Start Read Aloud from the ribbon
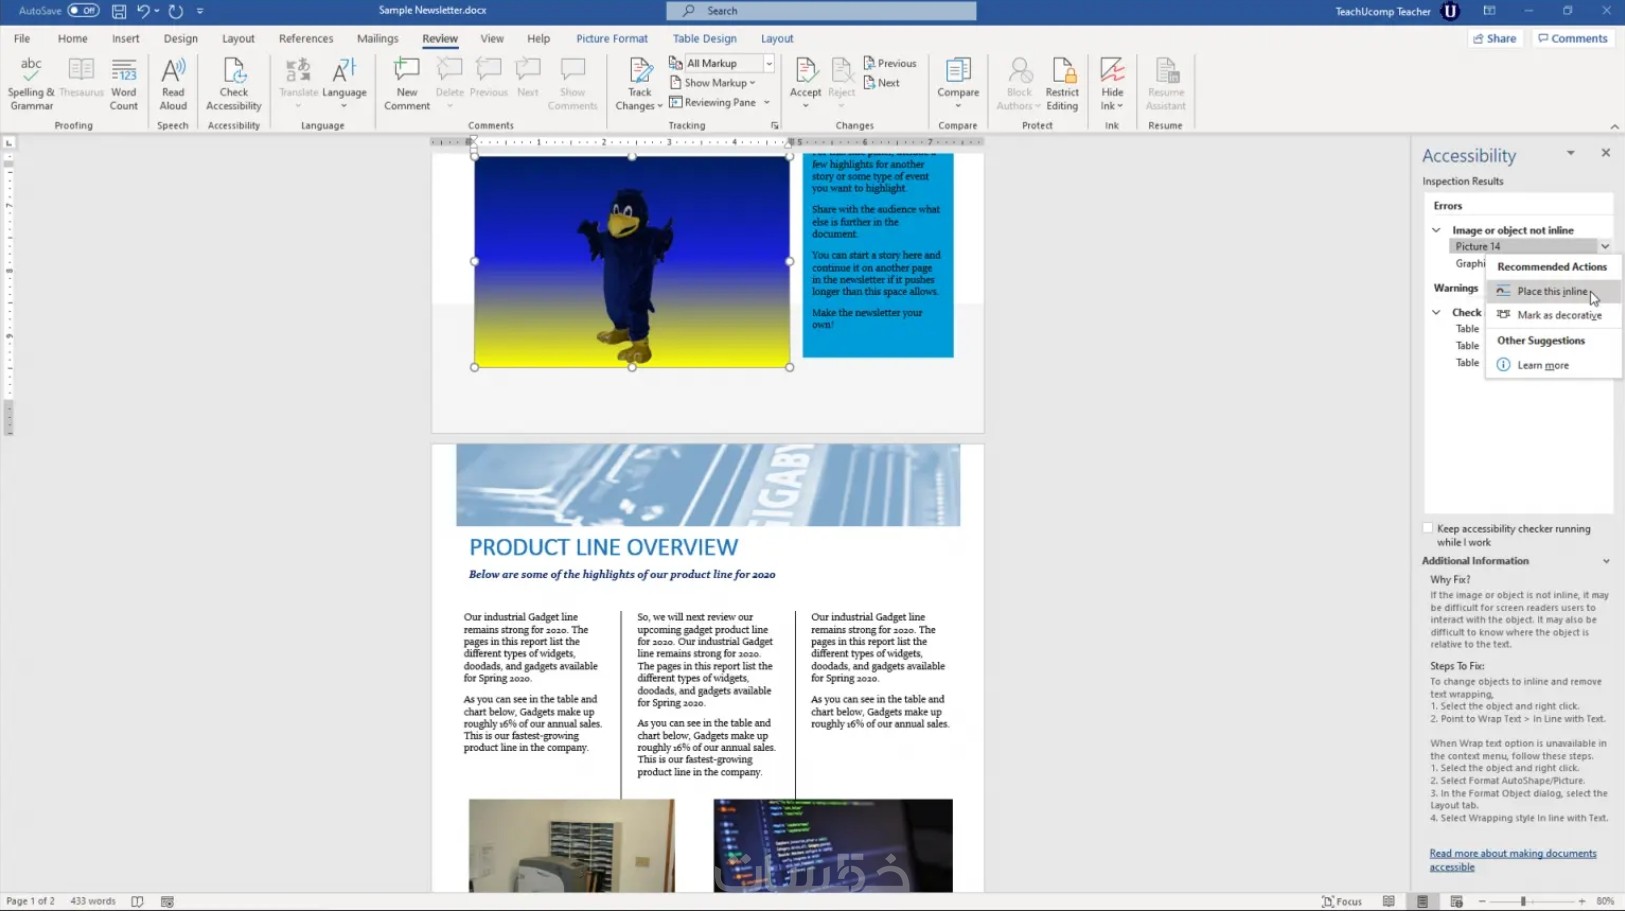Image resolution: width=1625 pixels, height=911 pixels. (172, 83)
